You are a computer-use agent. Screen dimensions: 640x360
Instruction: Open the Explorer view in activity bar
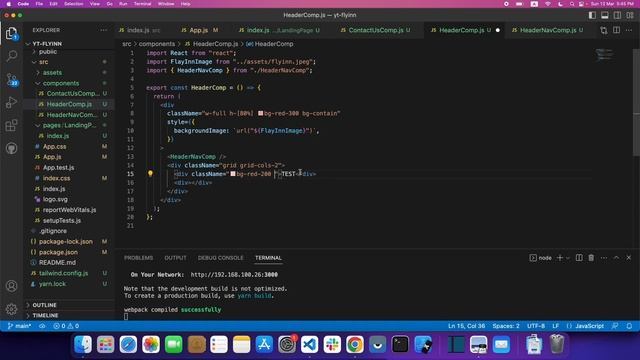(x=11, y=33)
